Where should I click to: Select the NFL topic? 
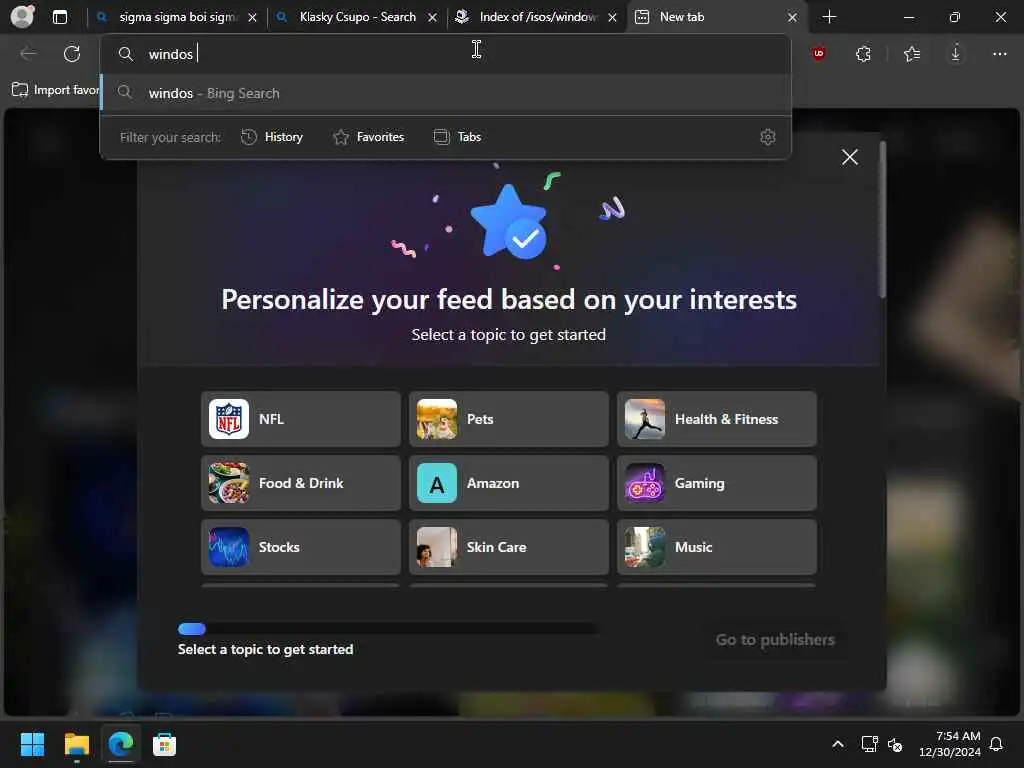point(301,419)
